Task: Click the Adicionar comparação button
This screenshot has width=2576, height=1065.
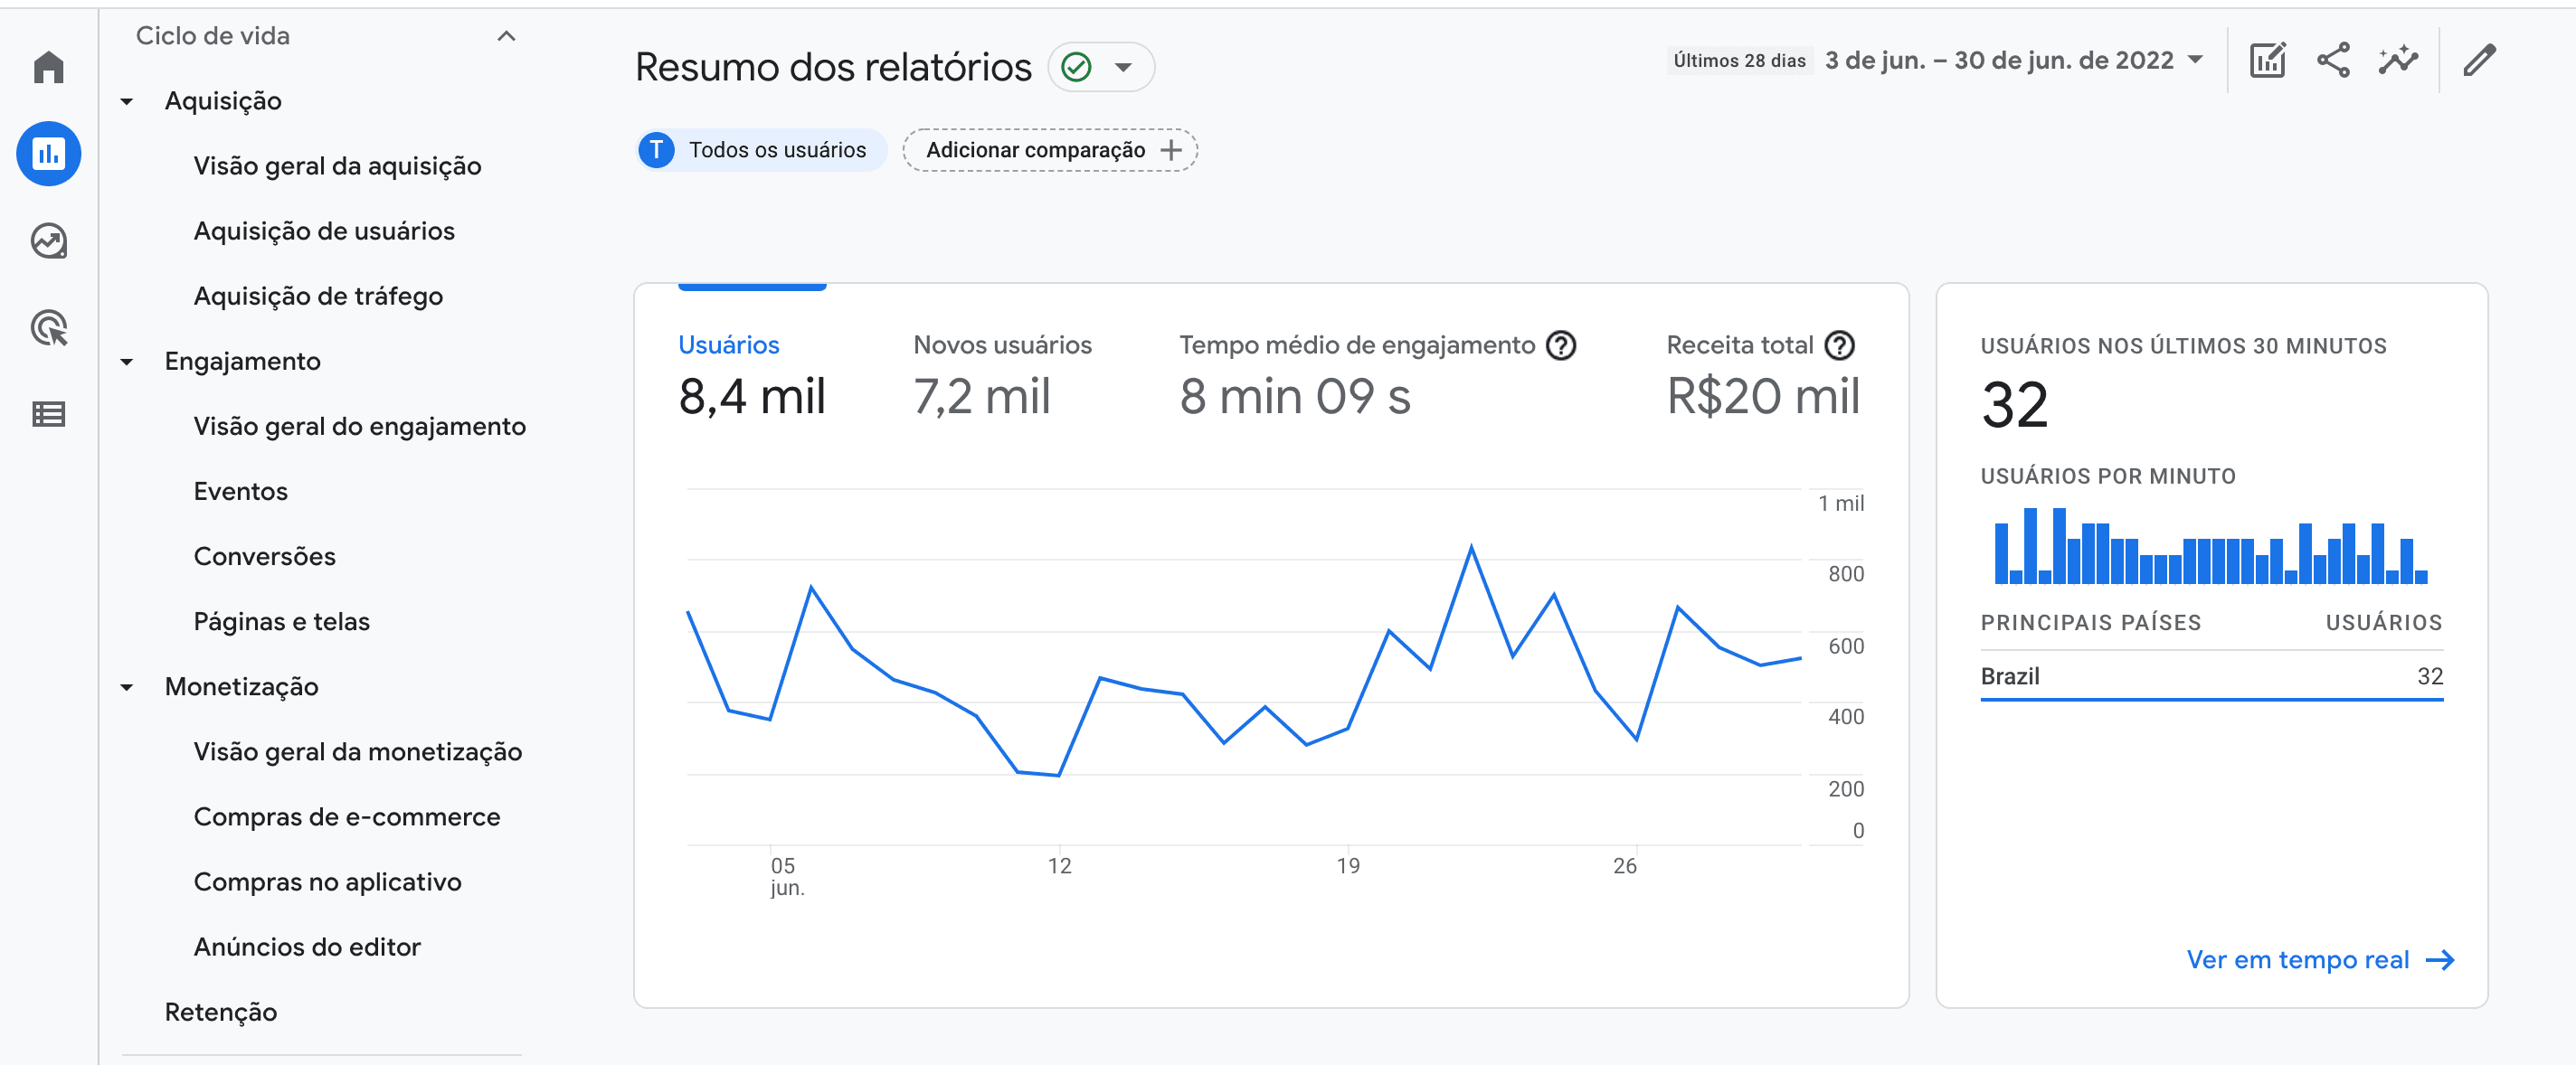Action: click(x=1049, y=150)
